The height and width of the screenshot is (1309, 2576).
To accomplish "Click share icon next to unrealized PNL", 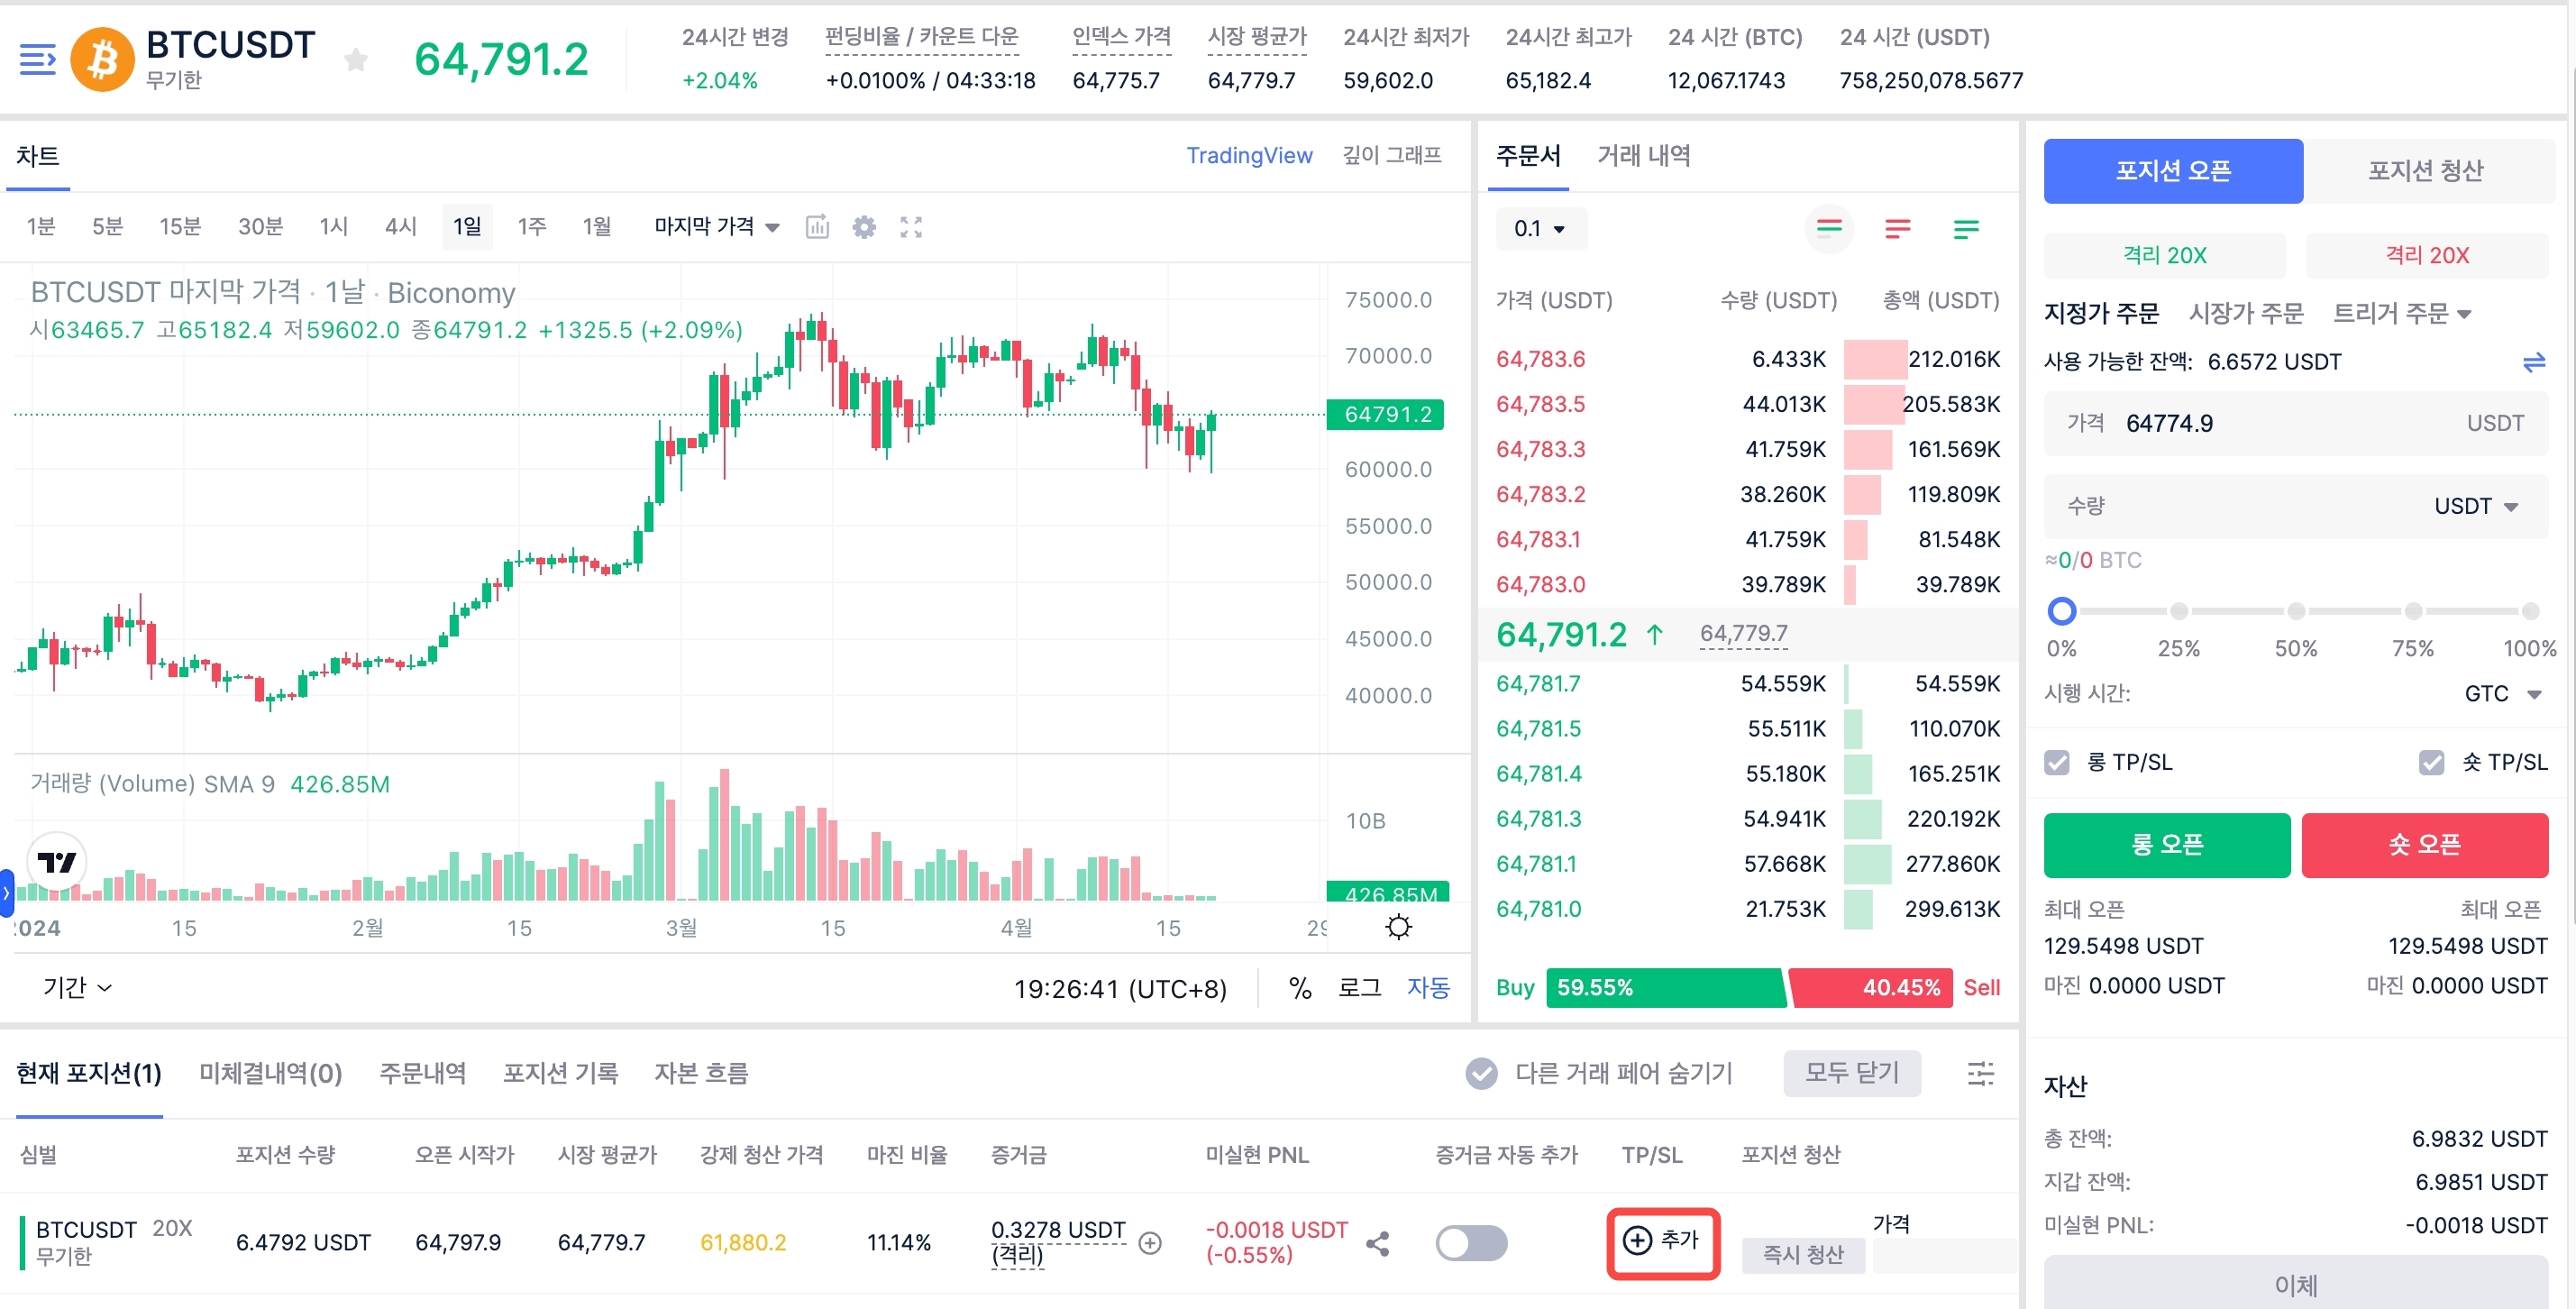I will point(1377,1243).
